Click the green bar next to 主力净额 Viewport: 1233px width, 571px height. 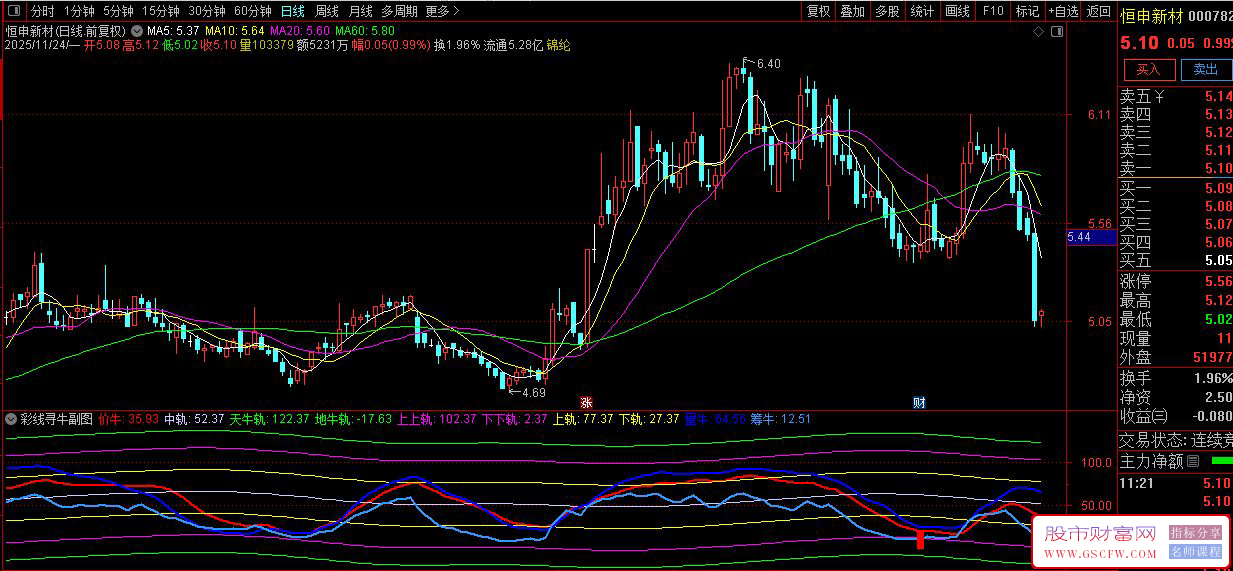1221,462
